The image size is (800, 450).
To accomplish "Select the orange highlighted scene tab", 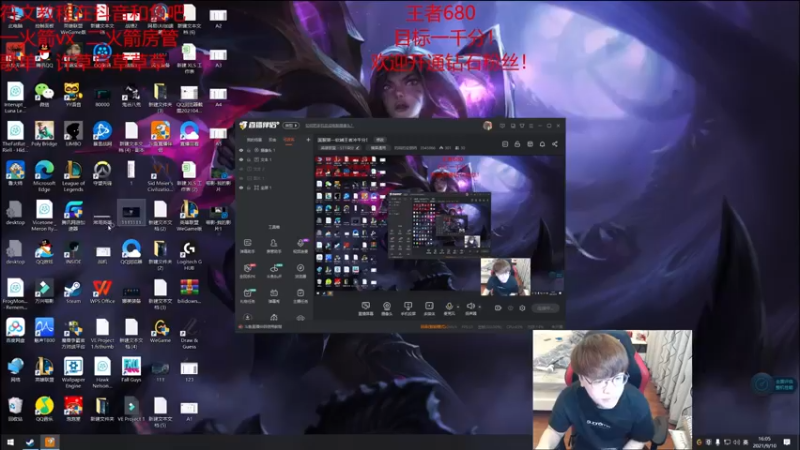I will click(289, 140).
